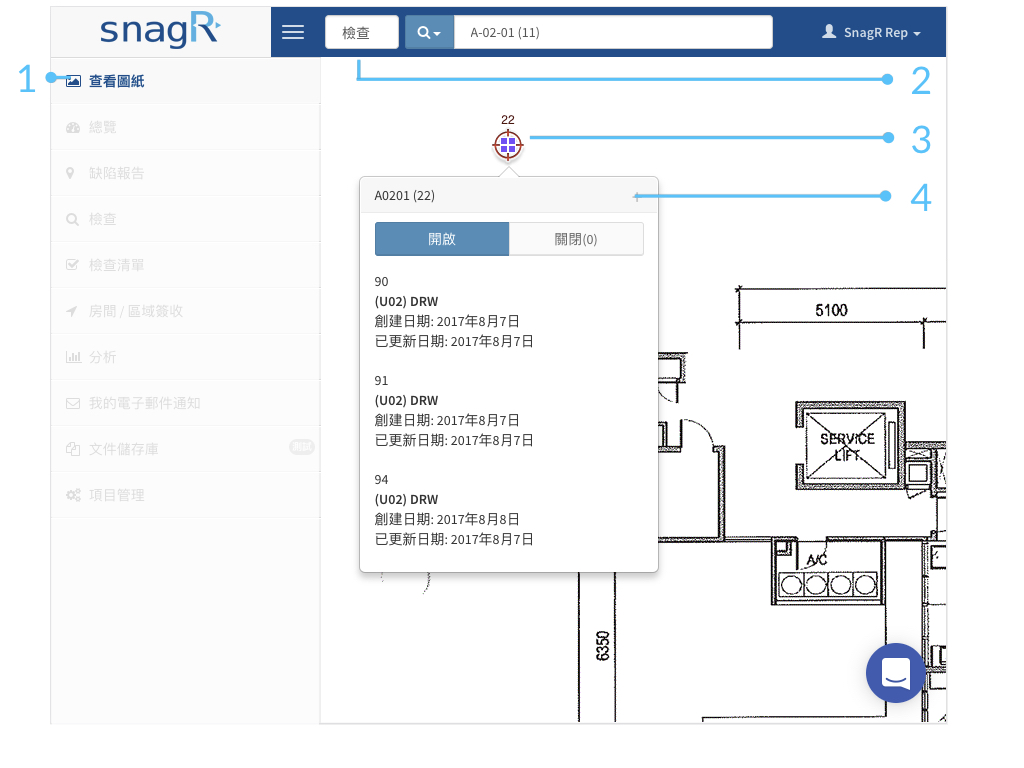Click the bar chart icon beside 分析

73,357
